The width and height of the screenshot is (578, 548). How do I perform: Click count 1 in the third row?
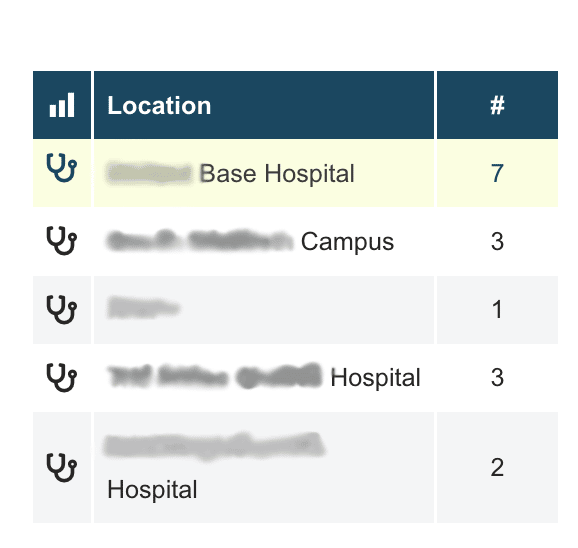(497, 310)
